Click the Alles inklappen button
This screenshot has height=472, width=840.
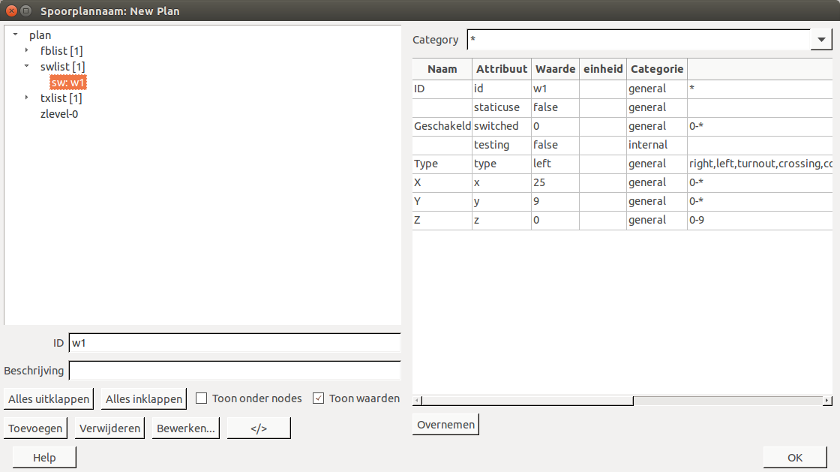(145, 398)
